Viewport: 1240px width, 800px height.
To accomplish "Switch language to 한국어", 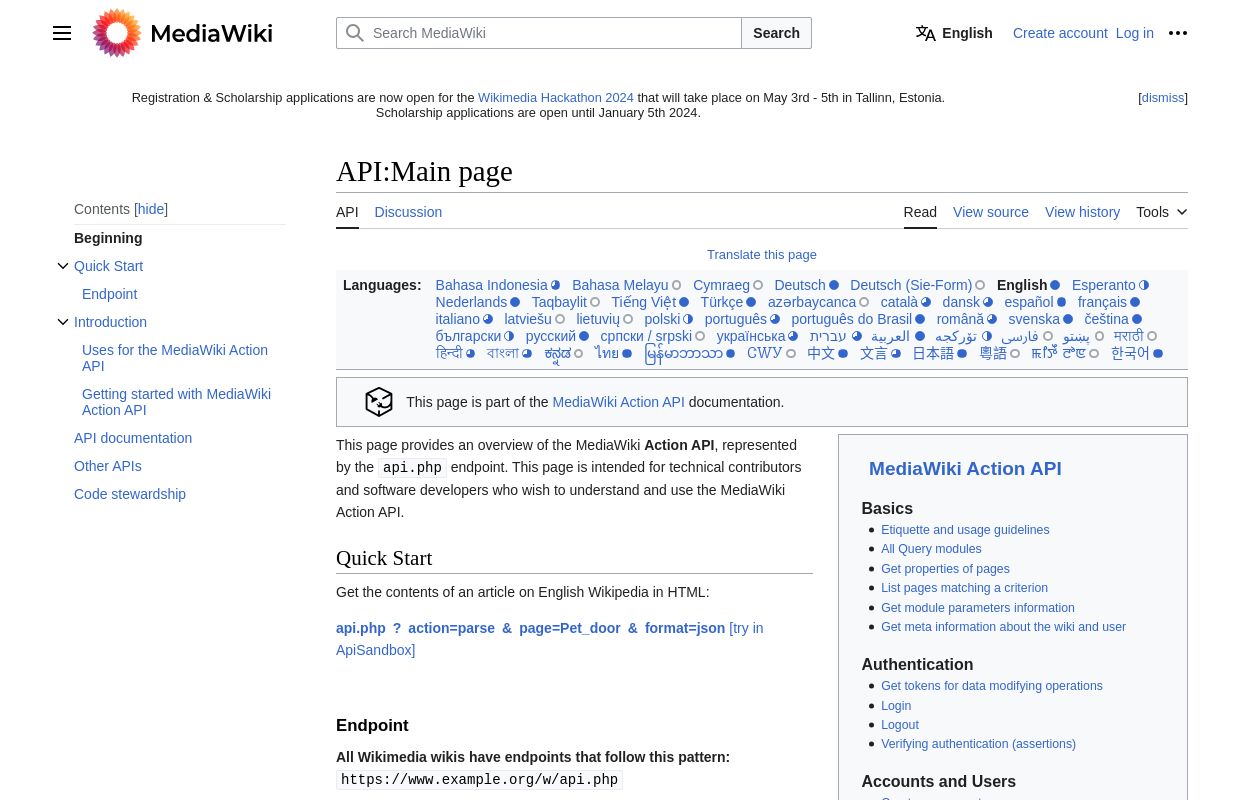I will (x=1130, y=353).
